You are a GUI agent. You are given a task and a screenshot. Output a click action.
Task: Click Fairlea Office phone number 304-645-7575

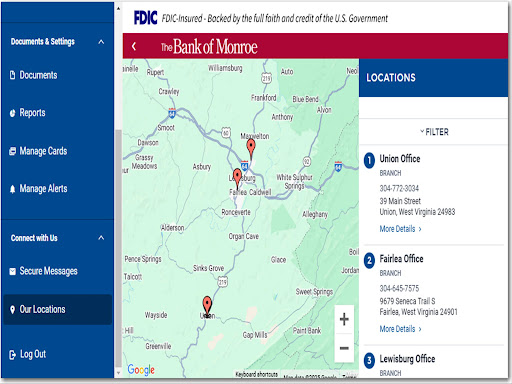click(x=399, y=288)
